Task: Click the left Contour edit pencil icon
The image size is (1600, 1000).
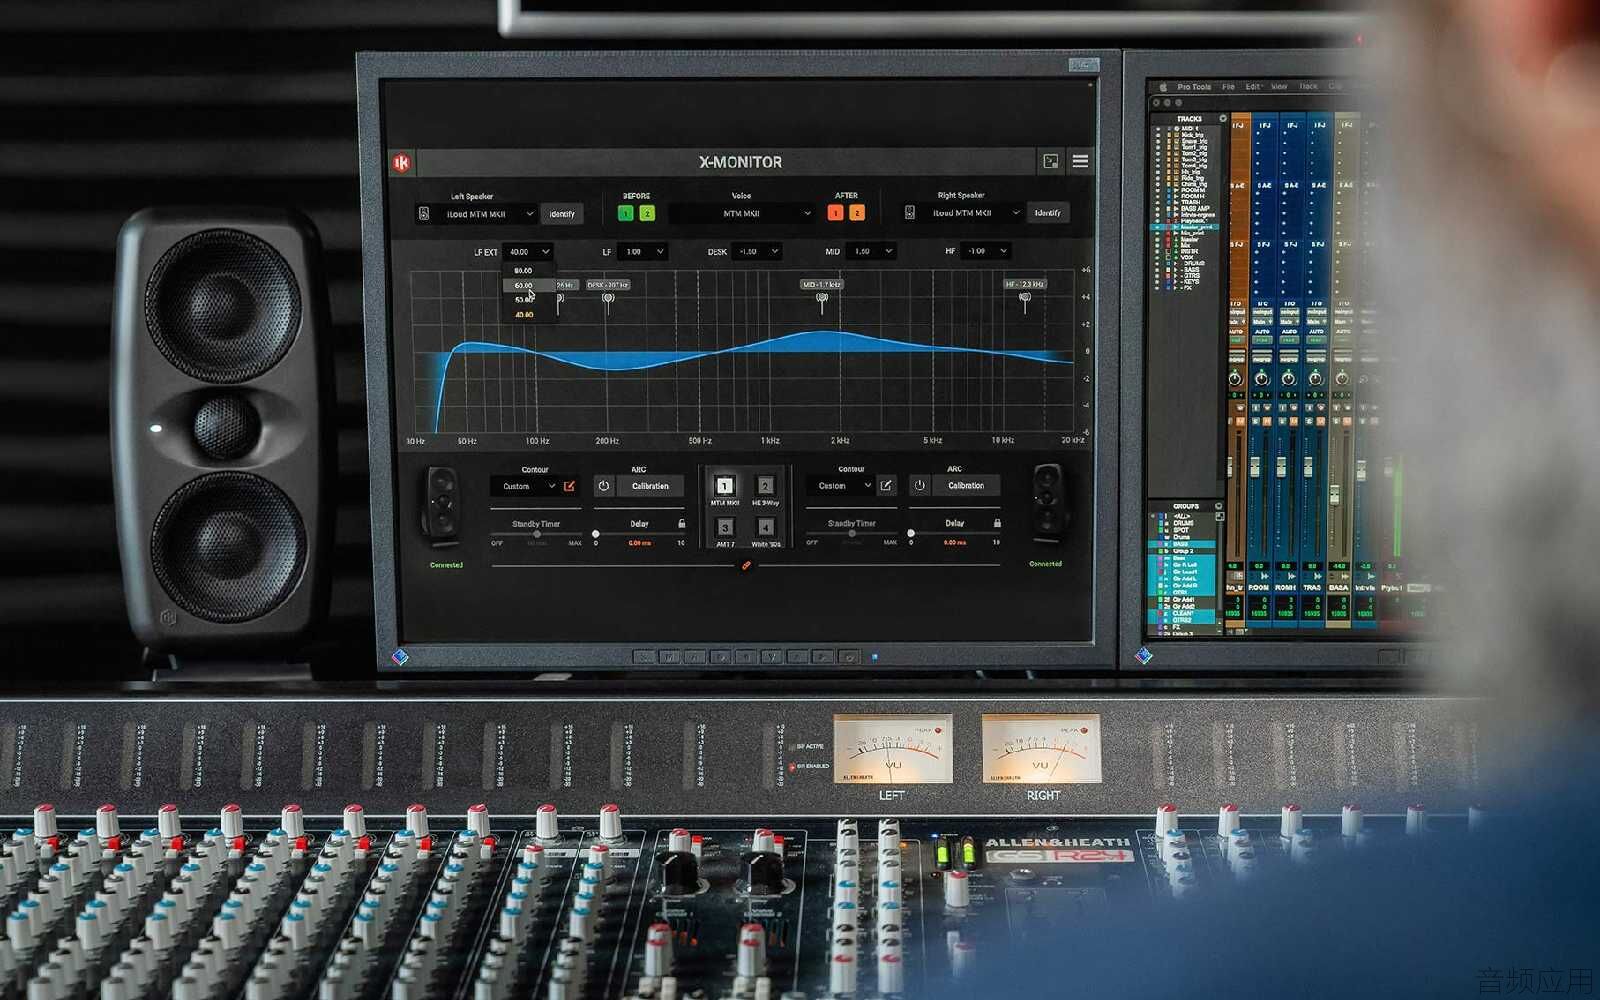Action: [569, 486]
